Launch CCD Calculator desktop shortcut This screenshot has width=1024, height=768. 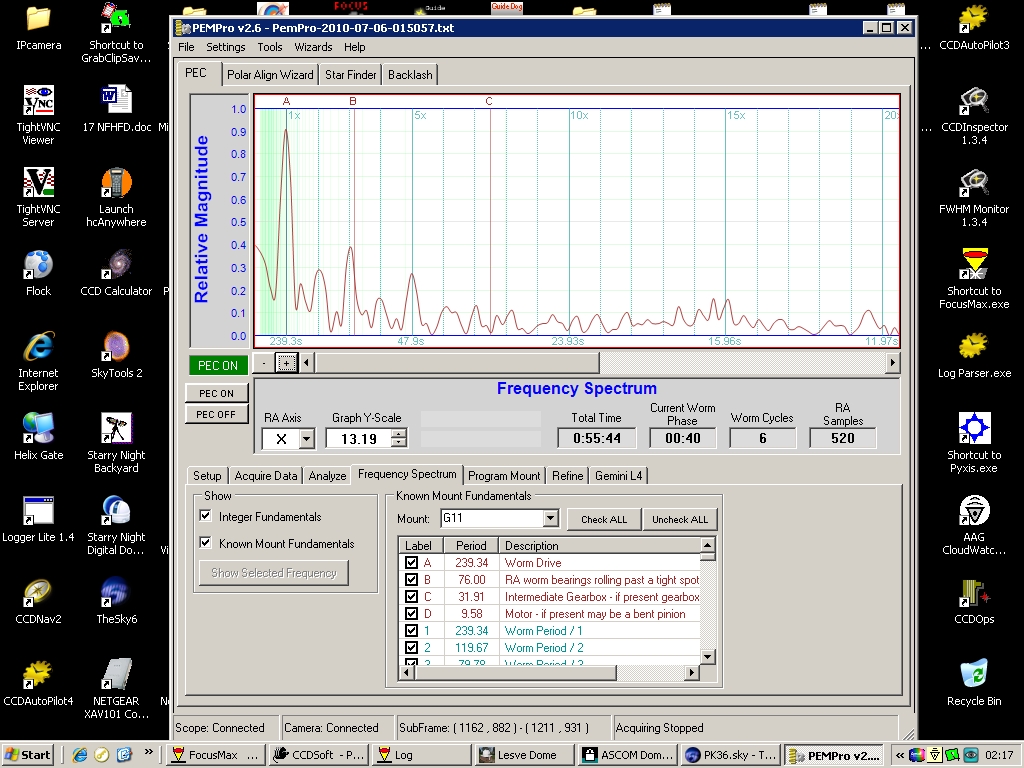117,274
